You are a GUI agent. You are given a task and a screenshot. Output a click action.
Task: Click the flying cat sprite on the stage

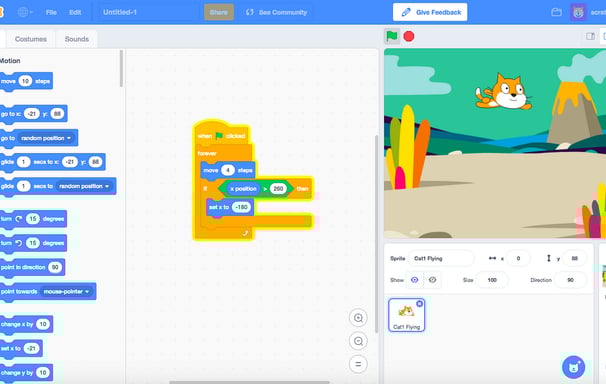tap(503, 93)
